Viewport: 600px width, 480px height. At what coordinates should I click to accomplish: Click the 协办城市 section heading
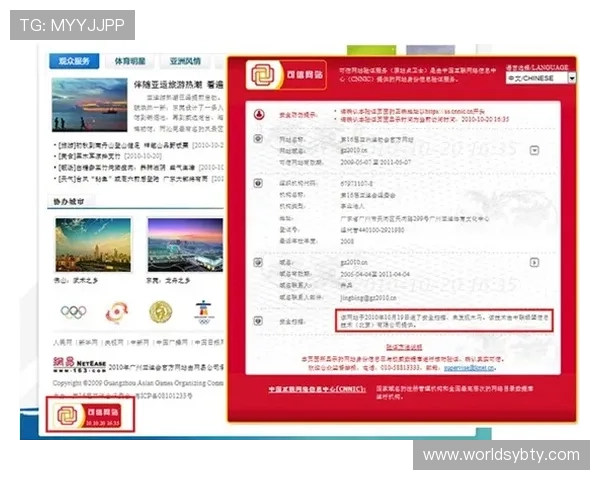[68, 201]
